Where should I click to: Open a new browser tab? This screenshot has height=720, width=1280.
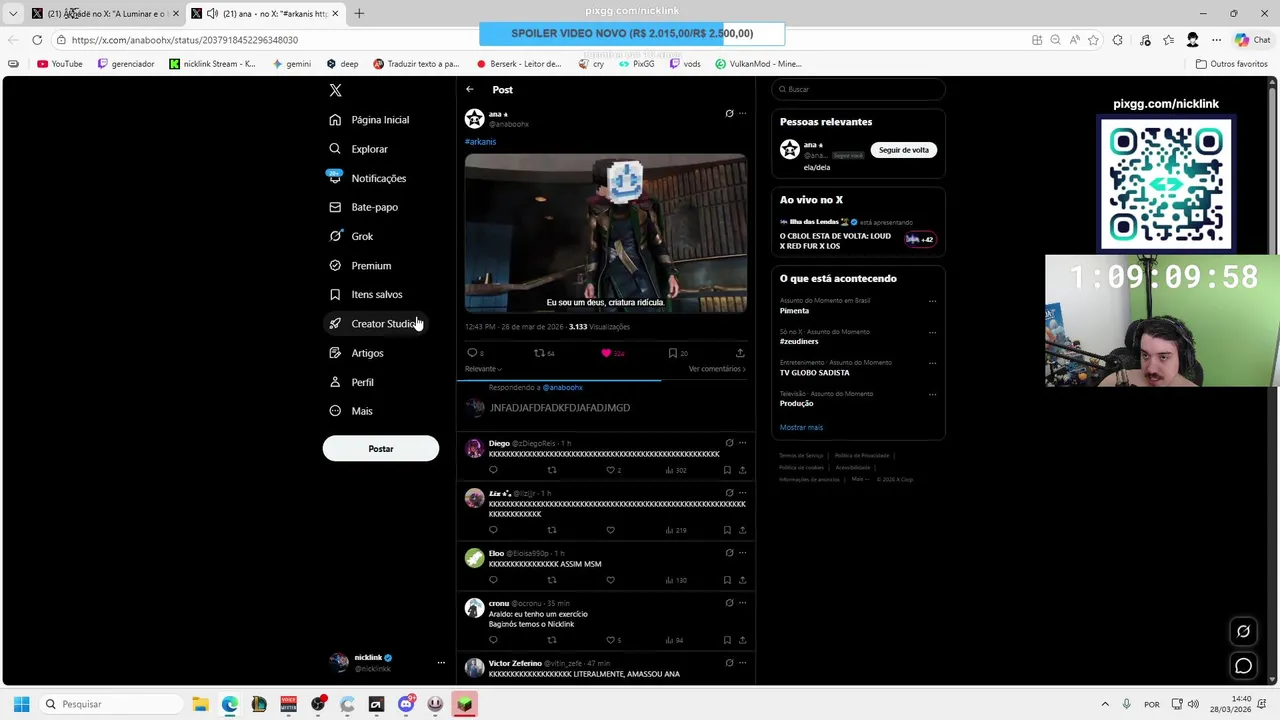coord(359,14)
